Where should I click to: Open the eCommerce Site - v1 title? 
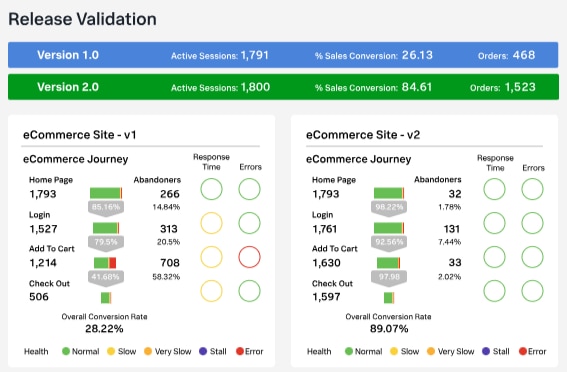point(80,135)
